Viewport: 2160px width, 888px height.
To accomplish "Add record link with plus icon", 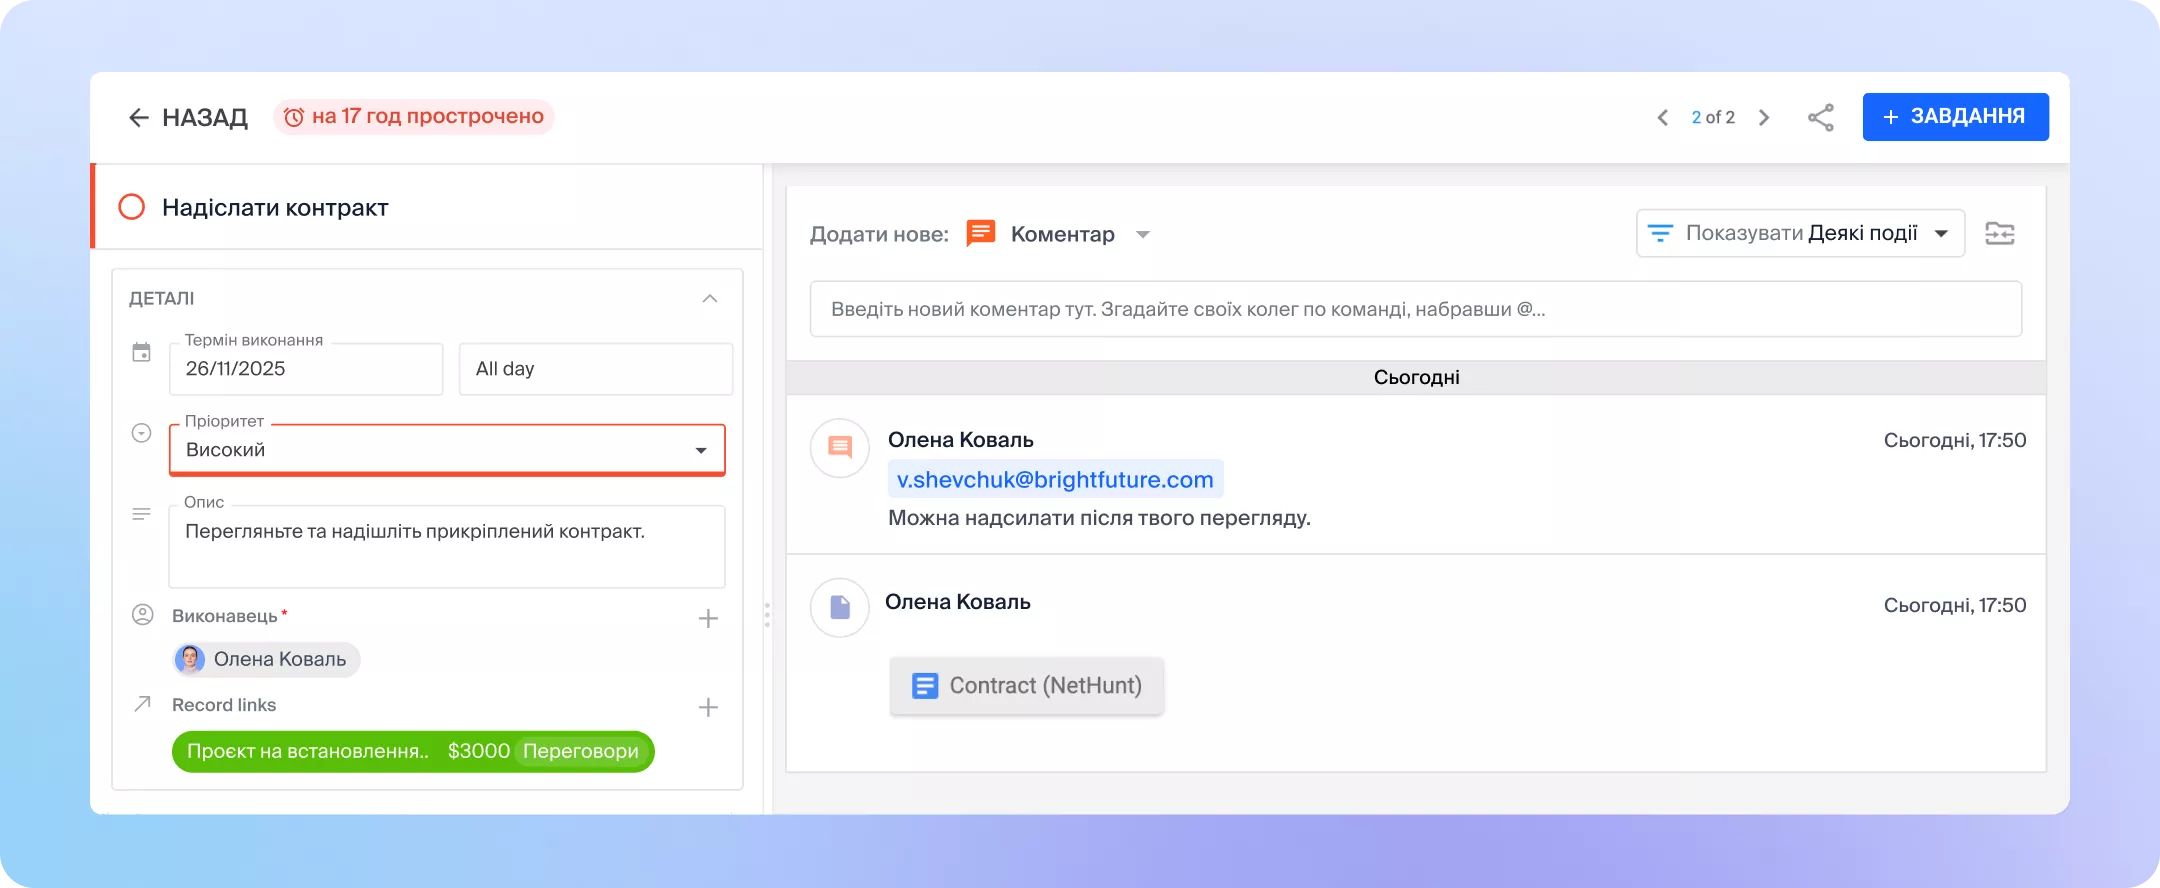I will click(708, 707).
